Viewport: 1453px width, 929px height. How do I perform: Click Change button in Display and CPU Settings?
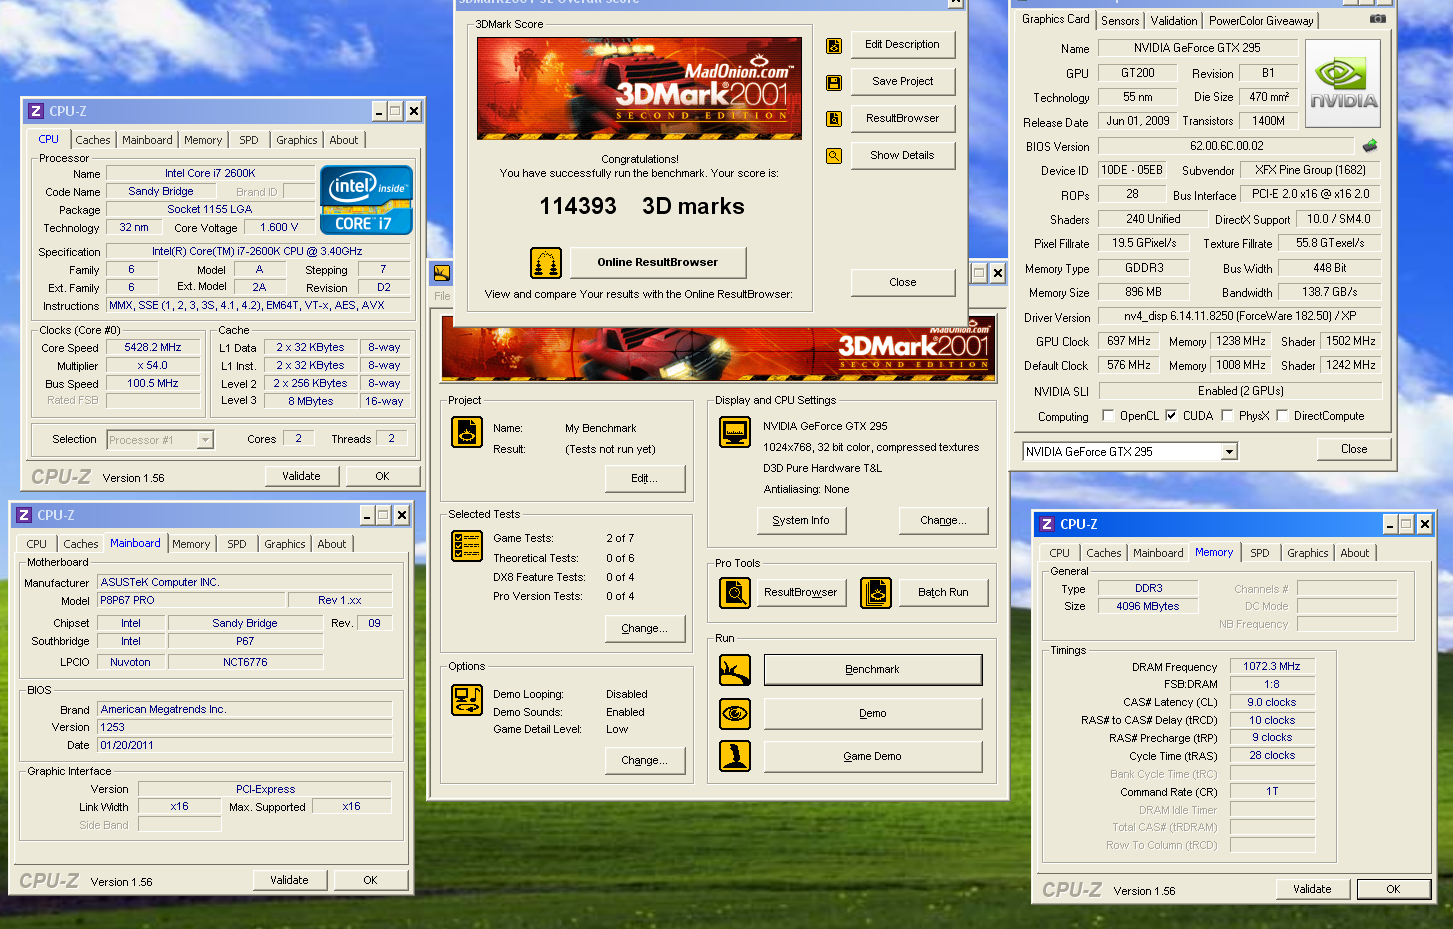point(944,521)
